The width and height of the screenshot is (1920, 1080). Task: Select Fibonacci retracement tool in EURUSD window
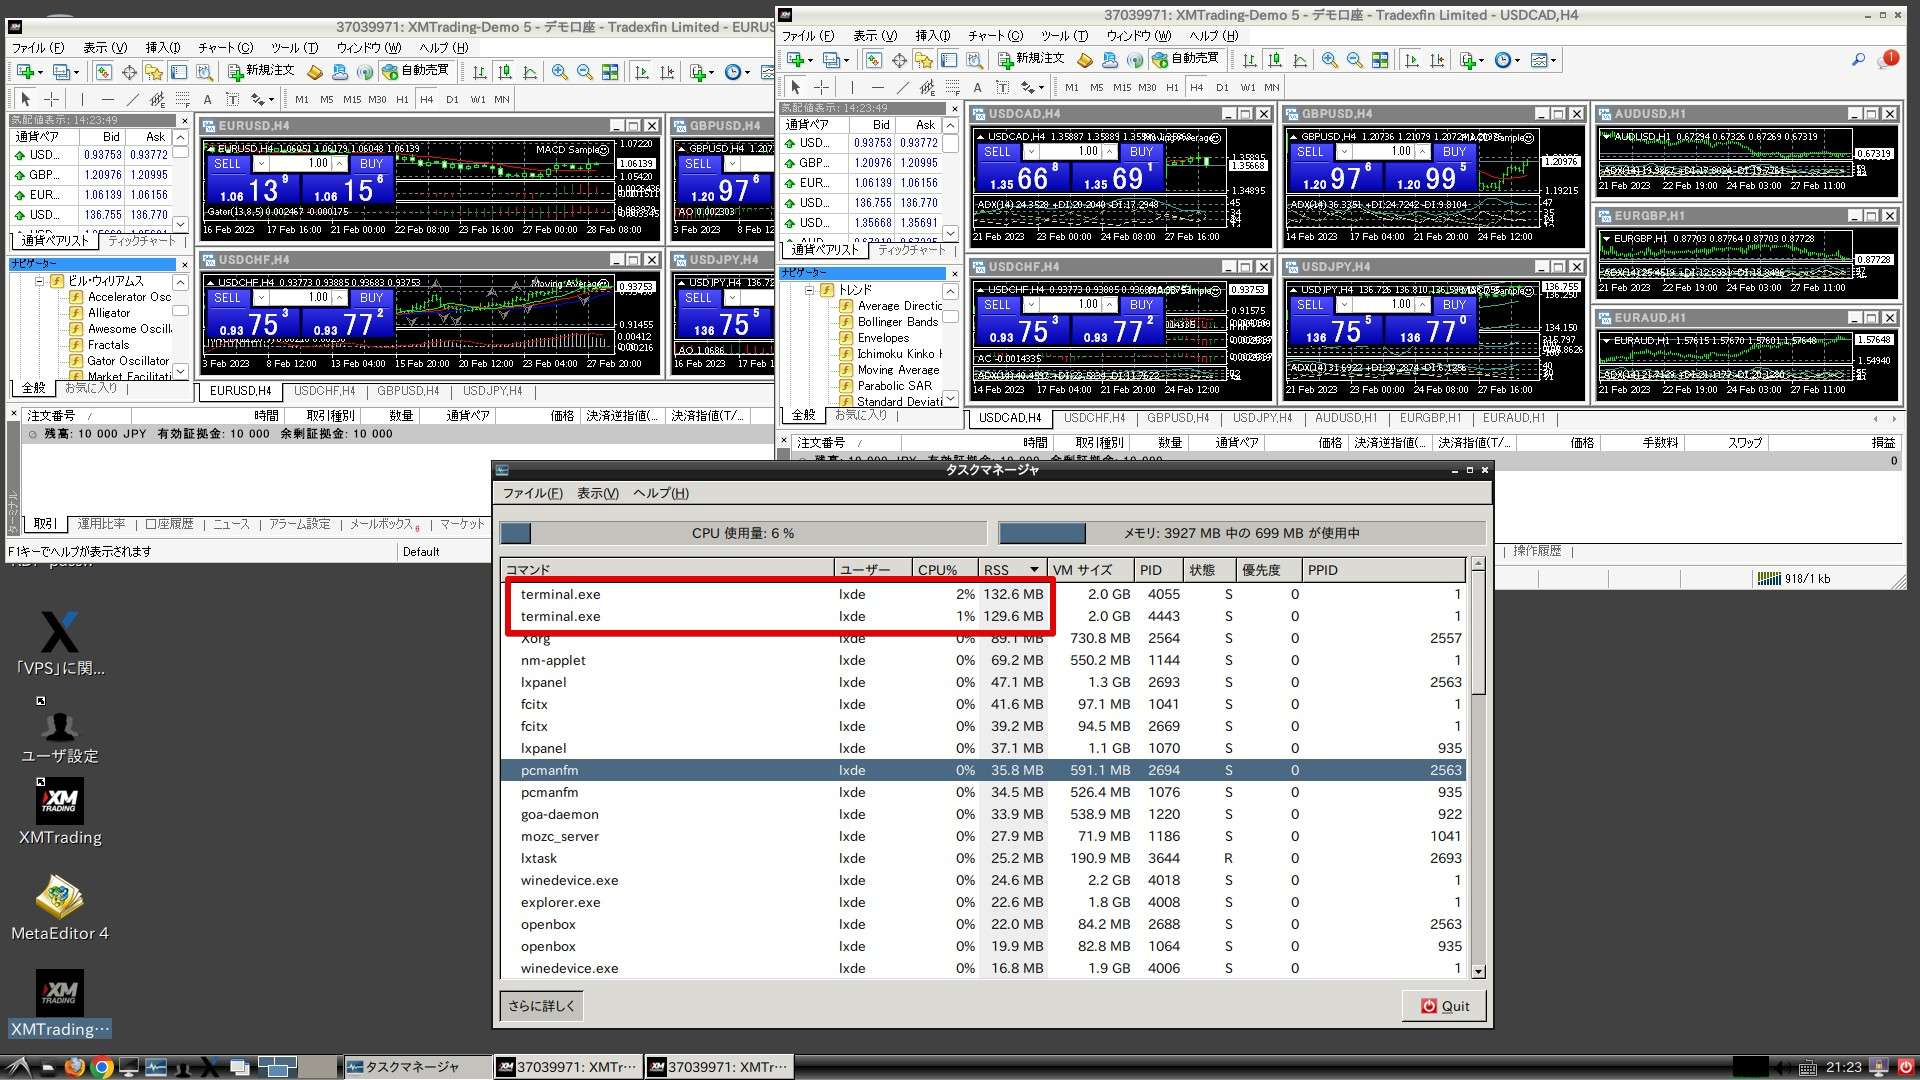tap(182, 99)
